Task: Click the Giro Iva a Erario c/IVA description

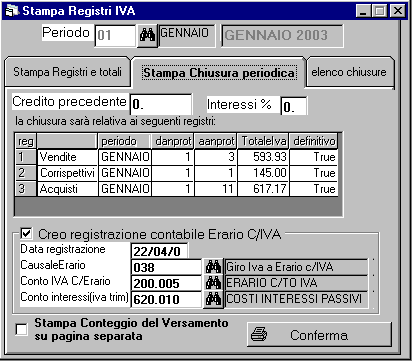Action: click(296, 267)
